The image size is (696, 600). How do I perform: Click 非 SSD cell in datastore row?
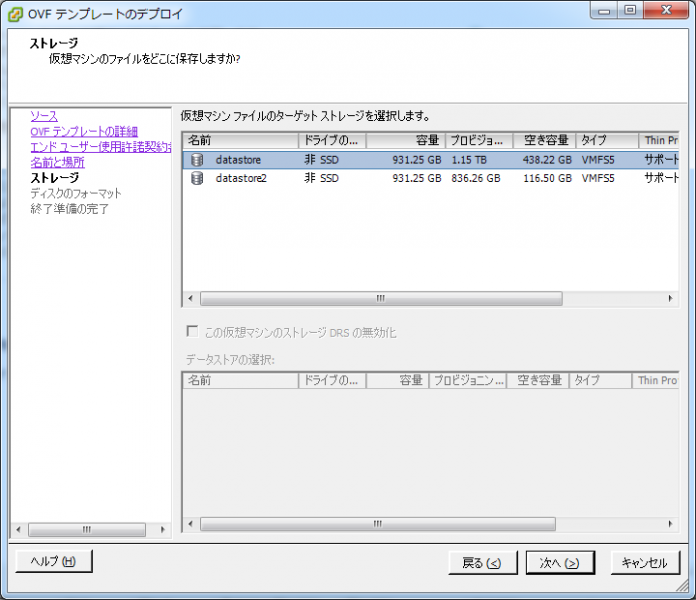pyautogui.click(x=321, y=160)
